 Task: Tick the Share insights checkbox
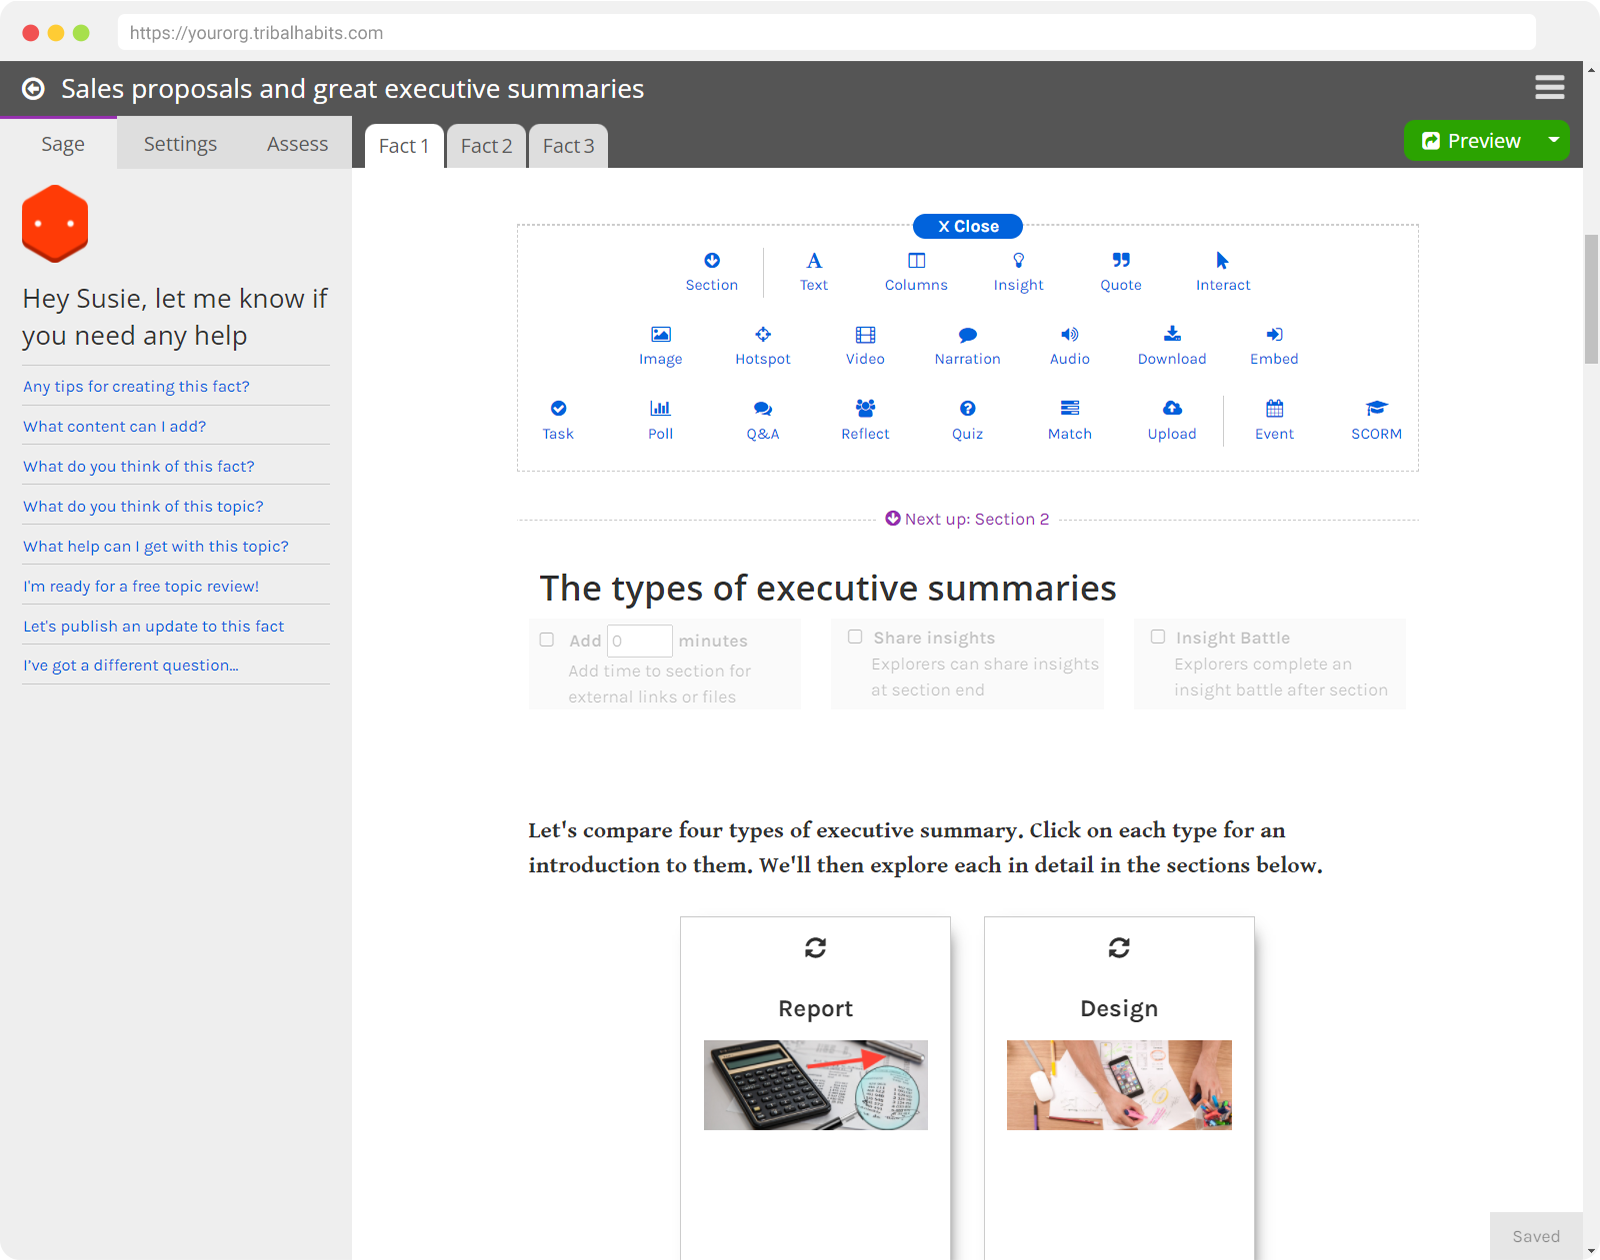point(855,637)
